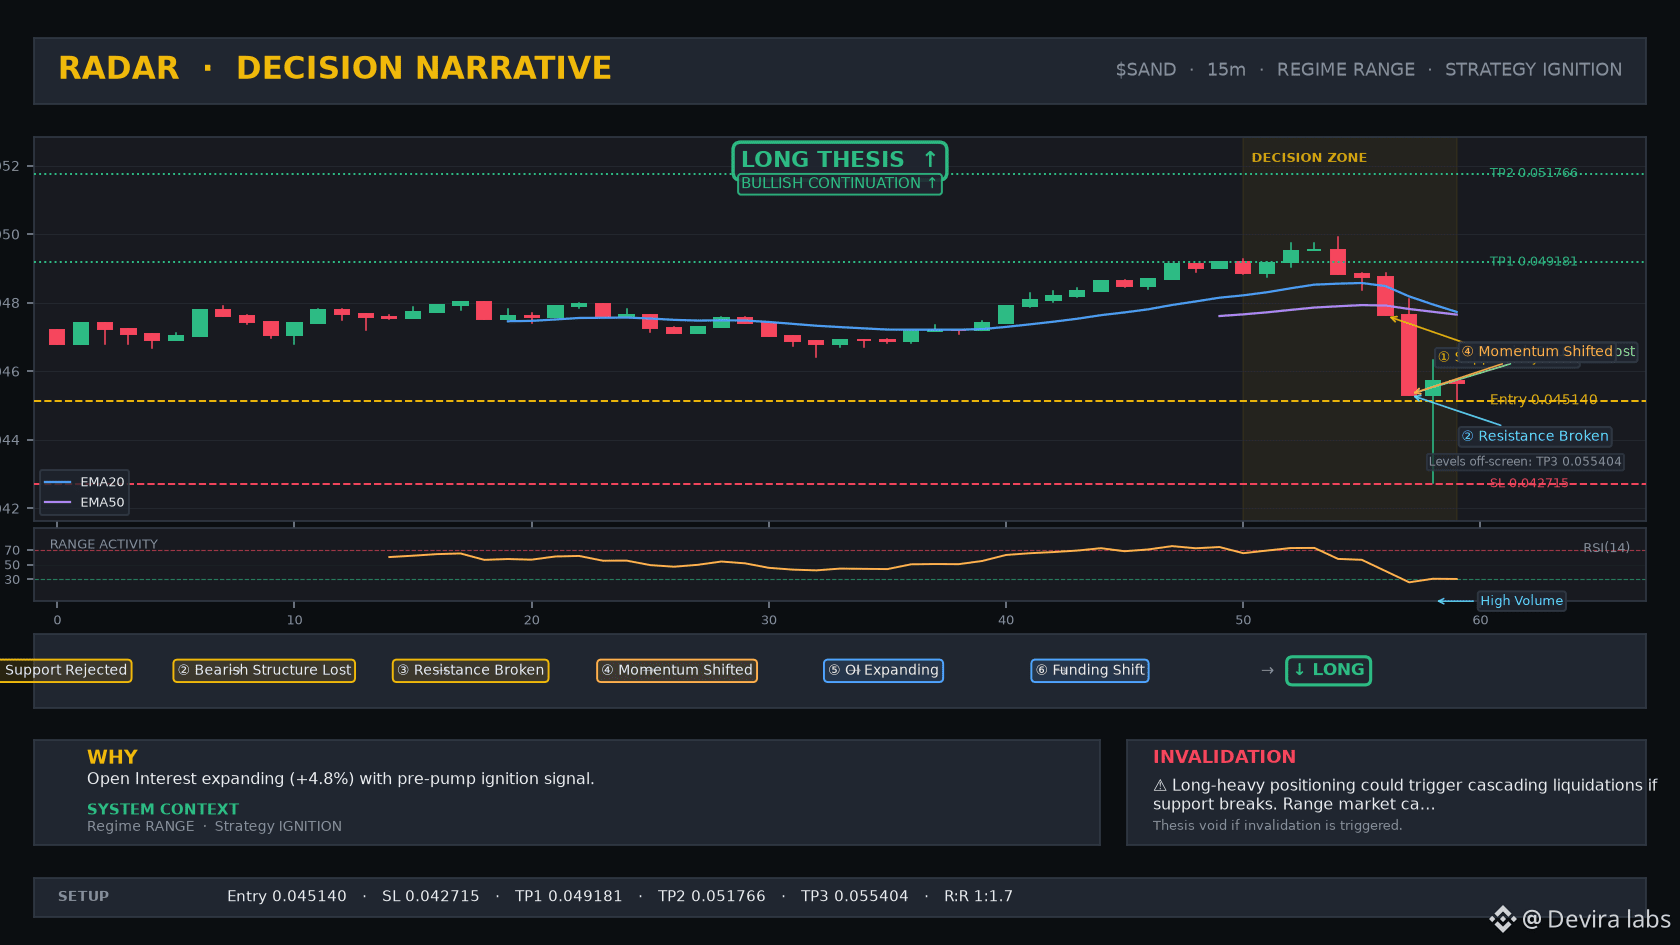Click the TP2 0.051766 level label

[x=1533, y=173]
